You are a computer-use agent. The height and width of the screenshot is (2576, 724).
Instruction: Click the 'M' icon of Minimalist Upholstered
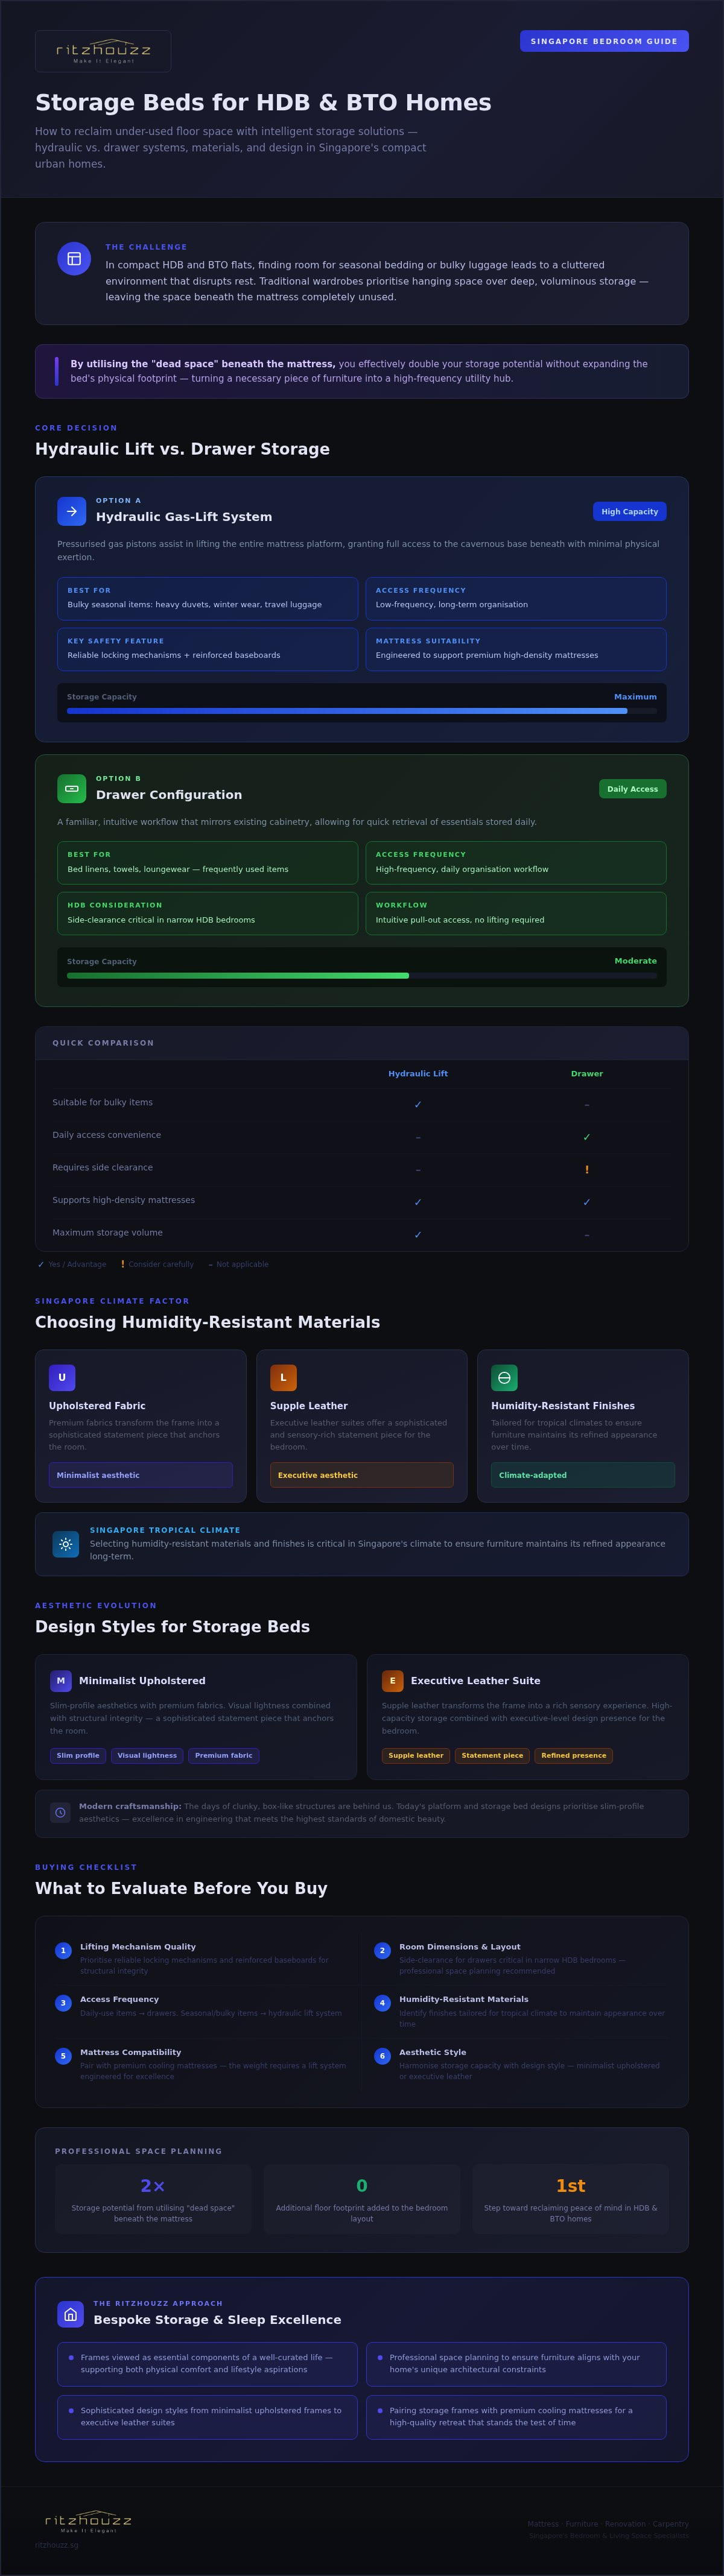pyautogui.click(x=61, y=1681)
